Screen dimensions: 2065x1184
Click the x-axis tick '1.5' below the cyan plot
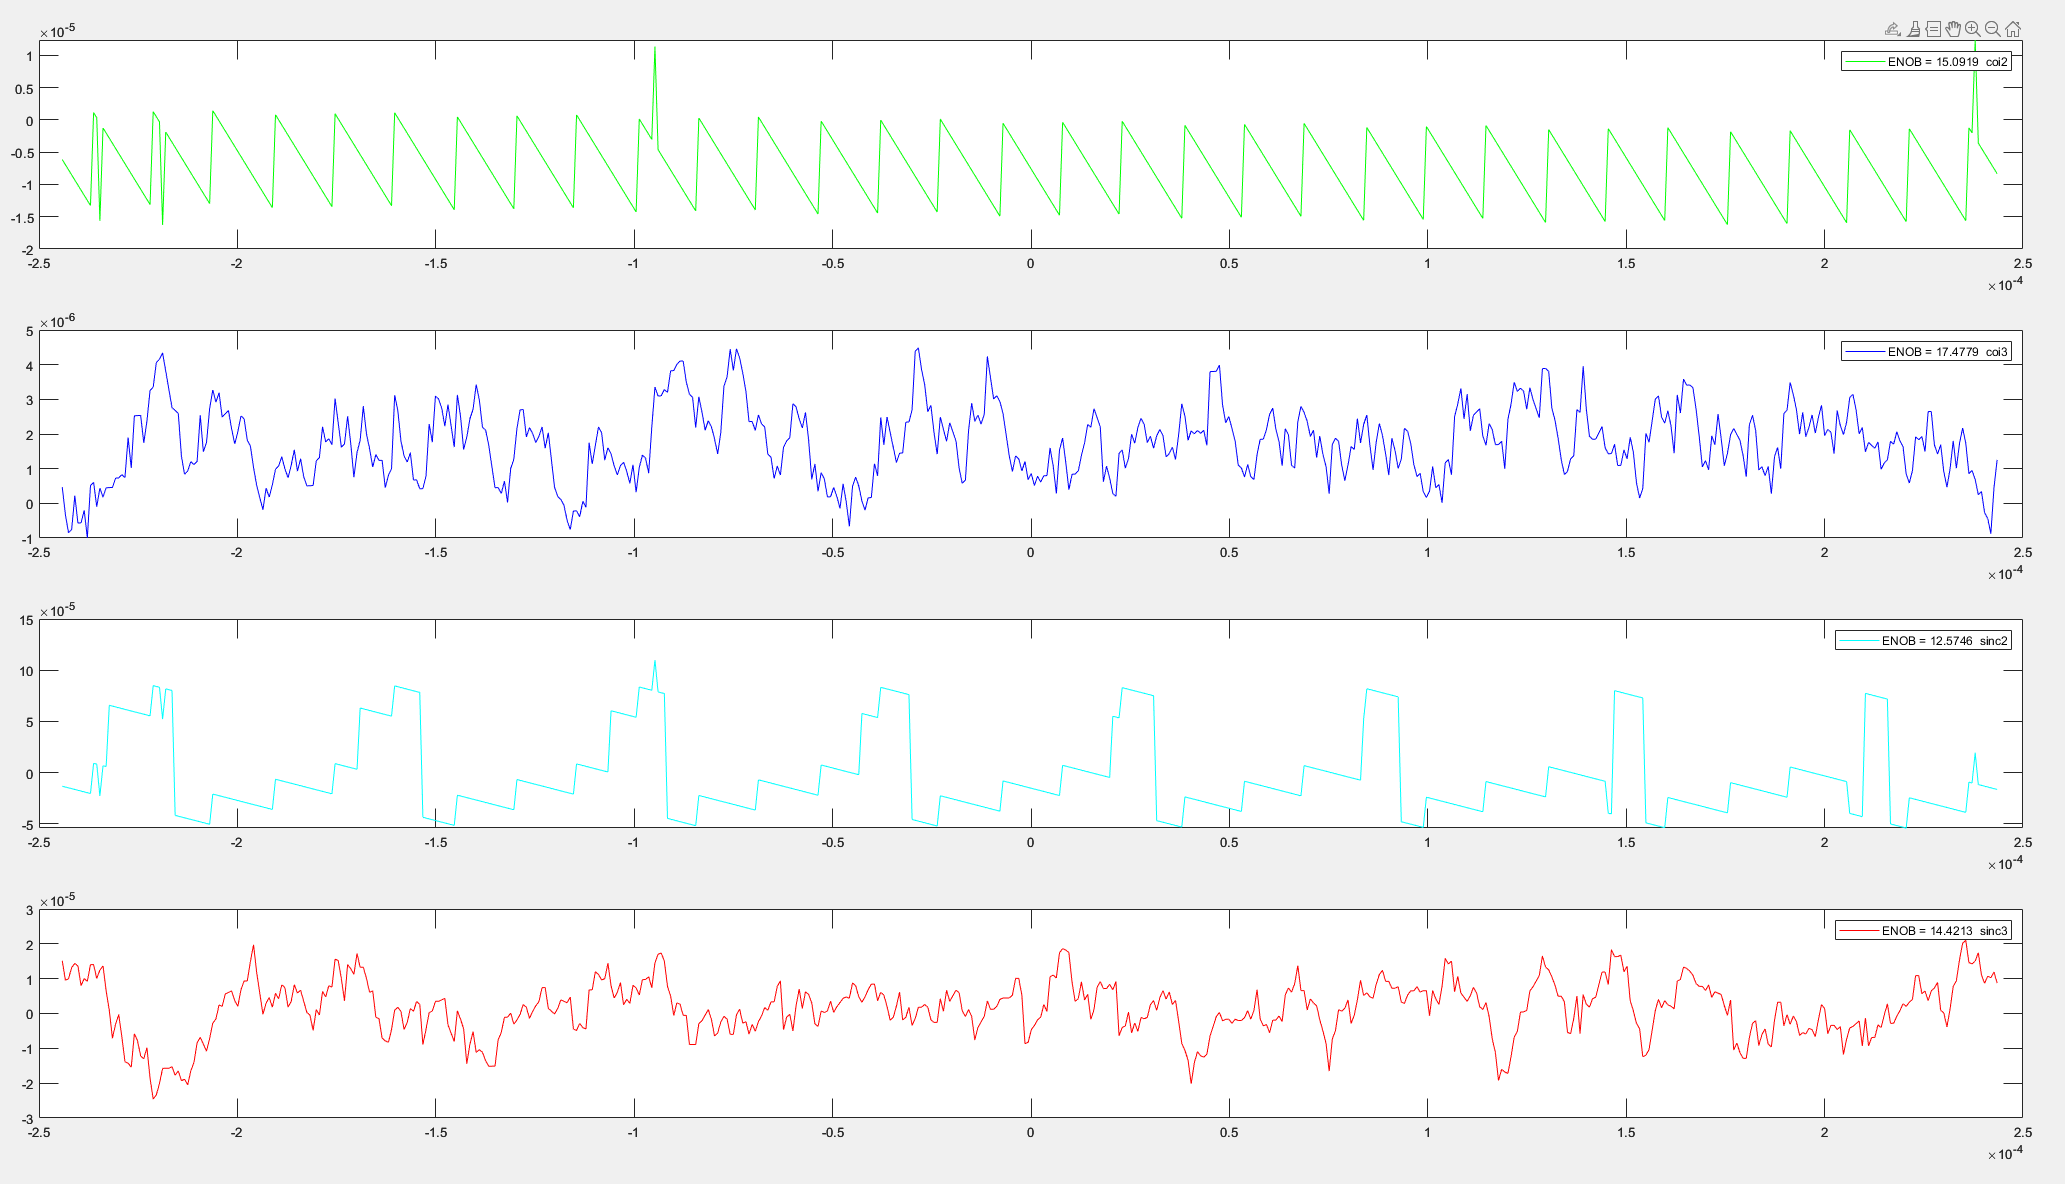[x=1626, y=842]
